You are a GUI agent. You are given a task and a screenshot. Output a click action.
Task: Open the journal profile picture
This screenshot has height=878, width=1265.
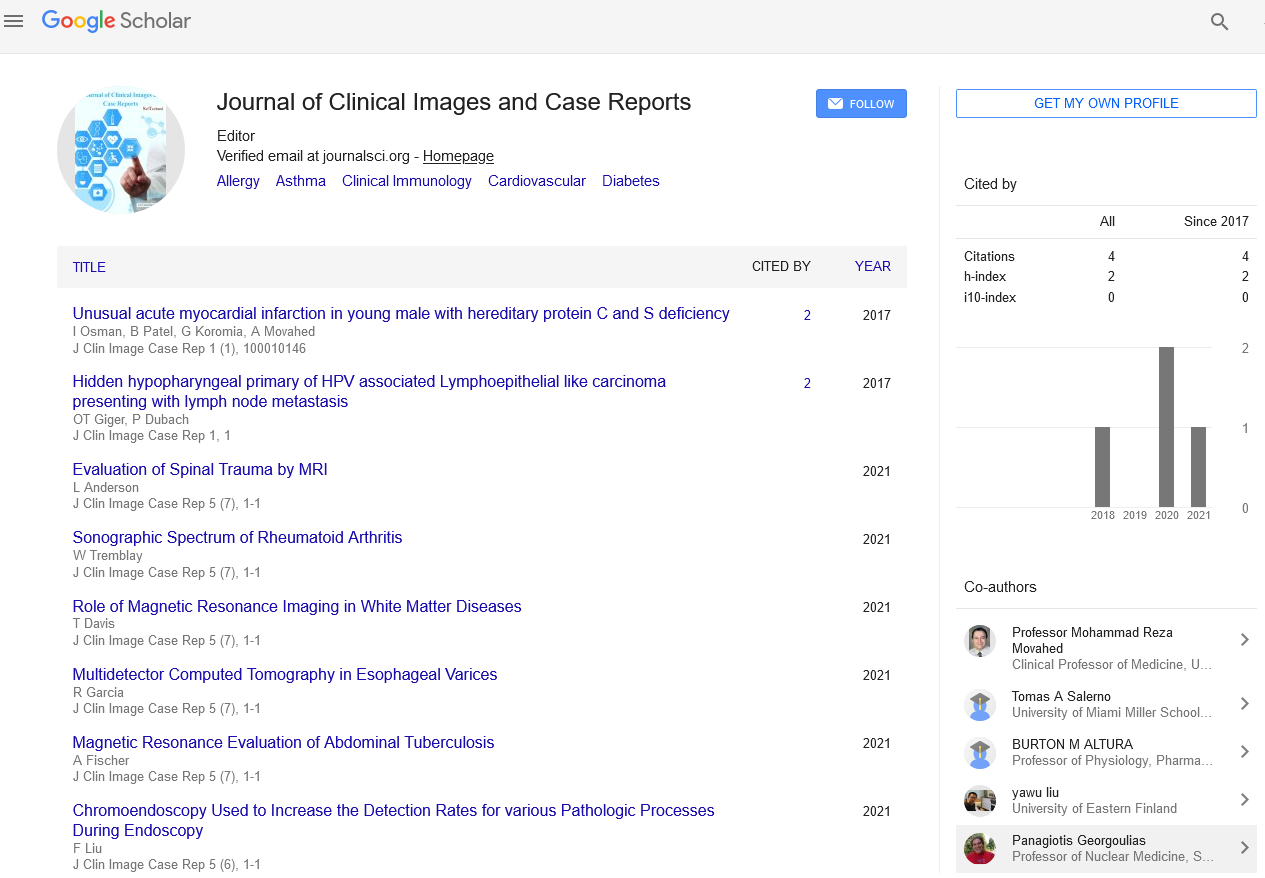click(121, 151)
